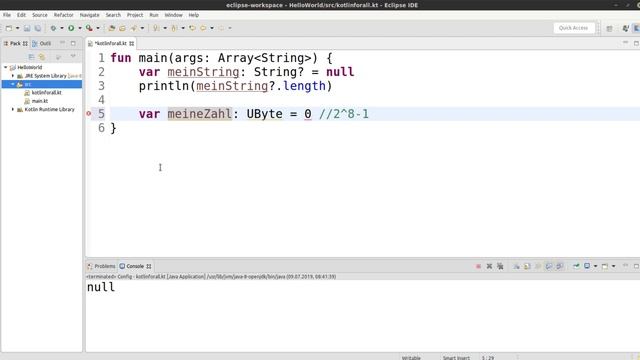The image size is (640, 360).
Task: Open the Open Console dropdown arrow
Action: click(613, 267)
